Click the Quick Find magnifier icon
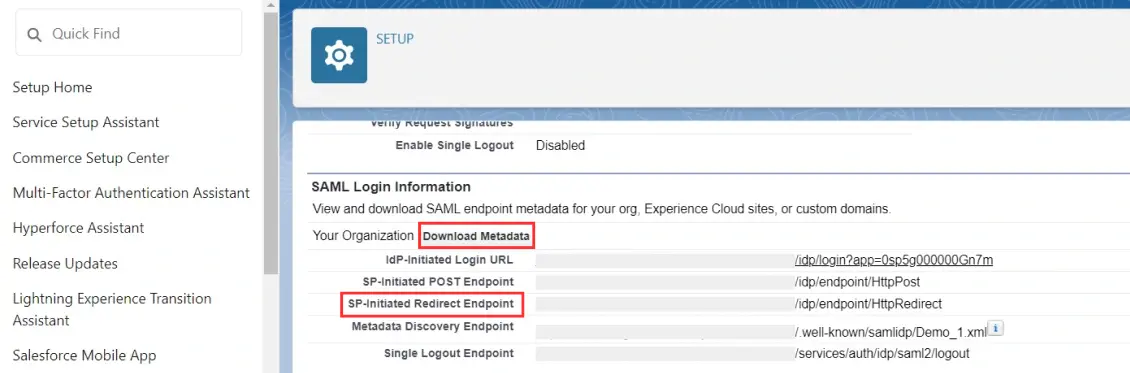Viewport: 1130px width, 373px height. pyautogui.click(x=34, y=34)
